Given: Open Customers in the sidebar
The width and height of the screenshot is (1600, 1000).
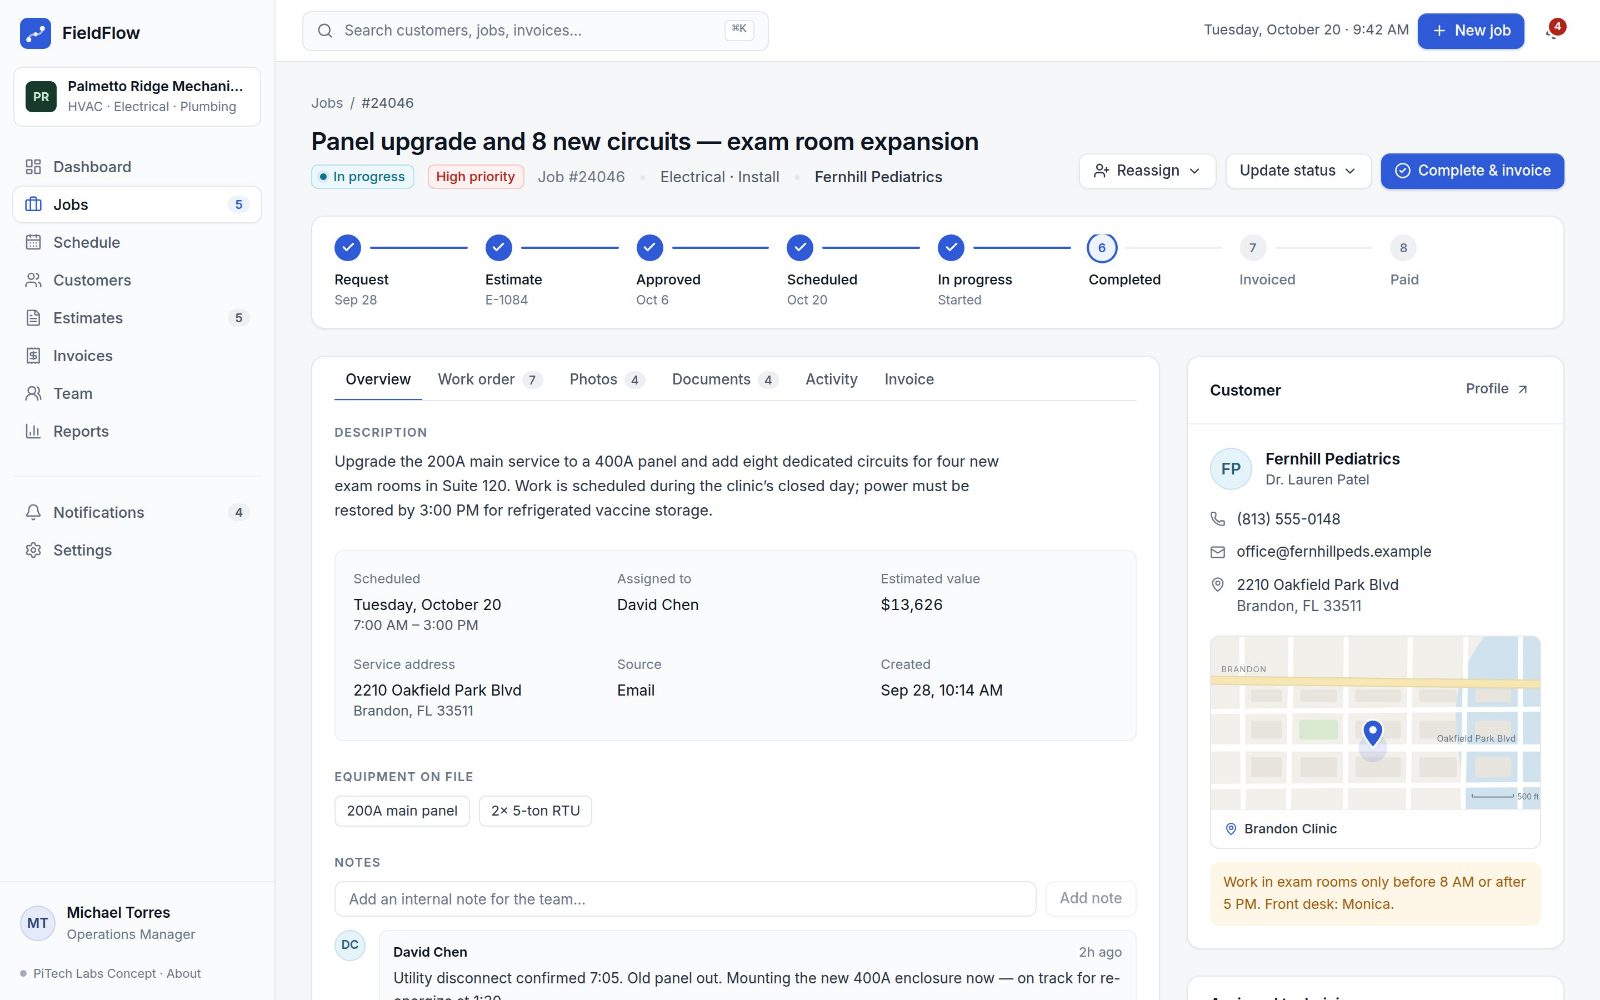Looking at the screenshot, I should 137,280.
